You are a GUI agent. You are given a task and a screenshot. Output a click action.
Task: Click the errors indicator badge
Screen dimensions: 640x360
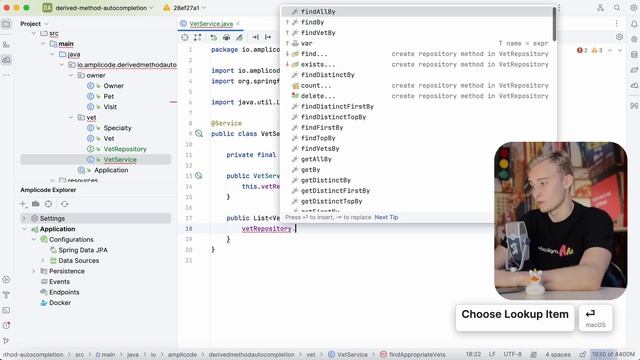582,50
